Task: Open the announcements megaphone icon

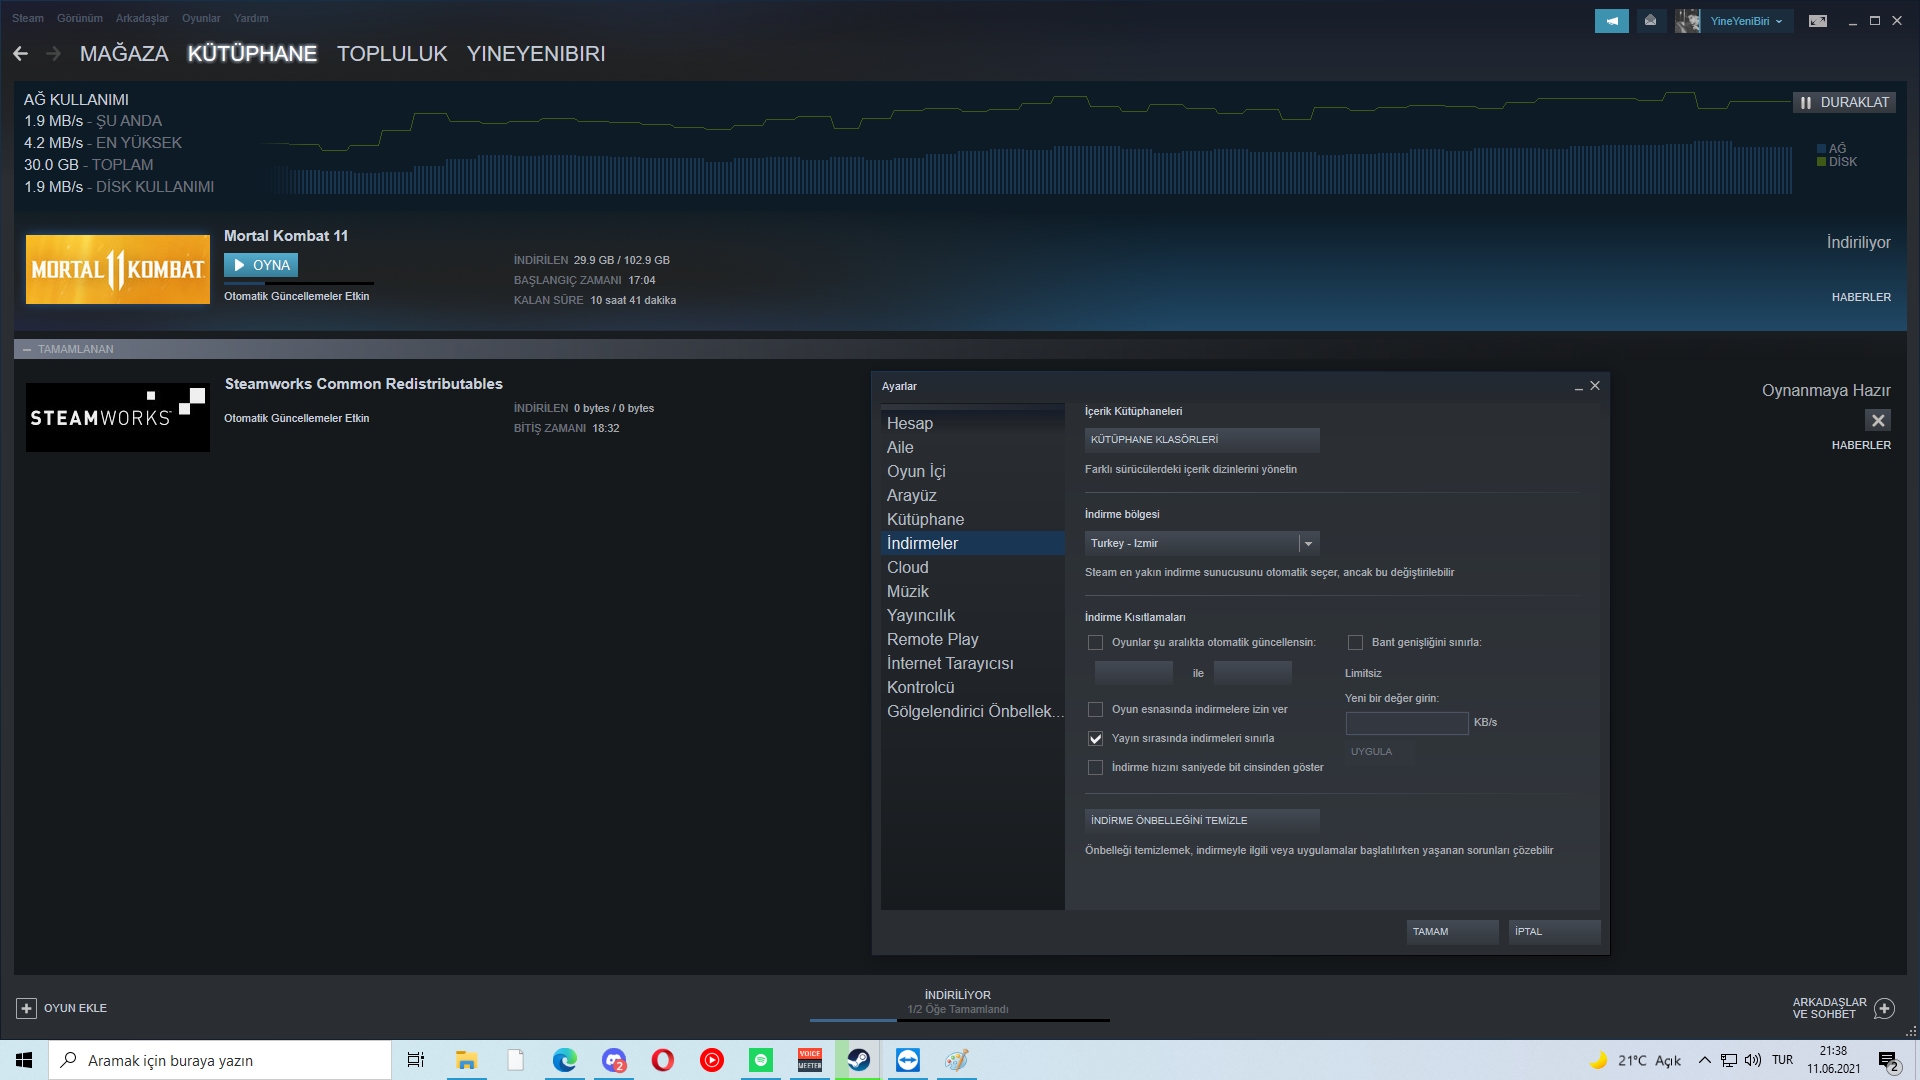Action: pos(1612,21)
